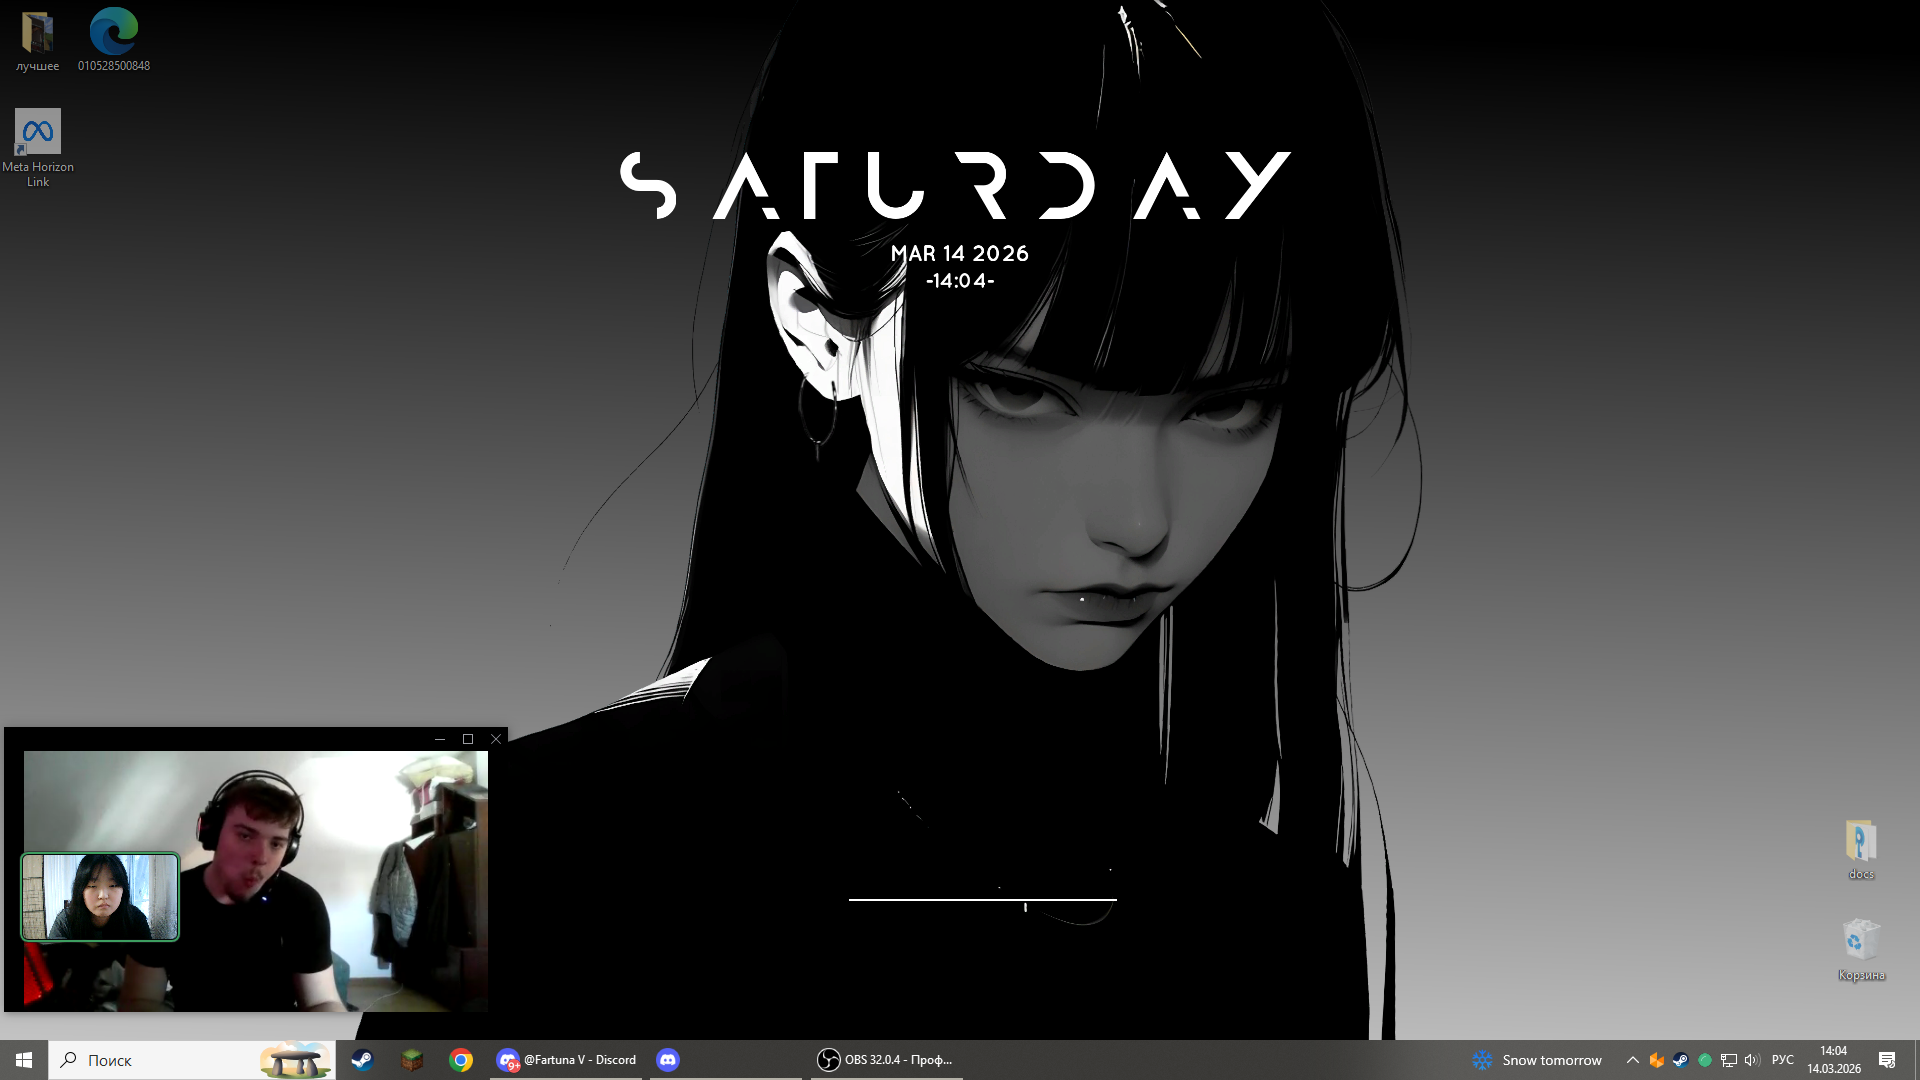Open the network status tray icon

tap(1729, 1060)
